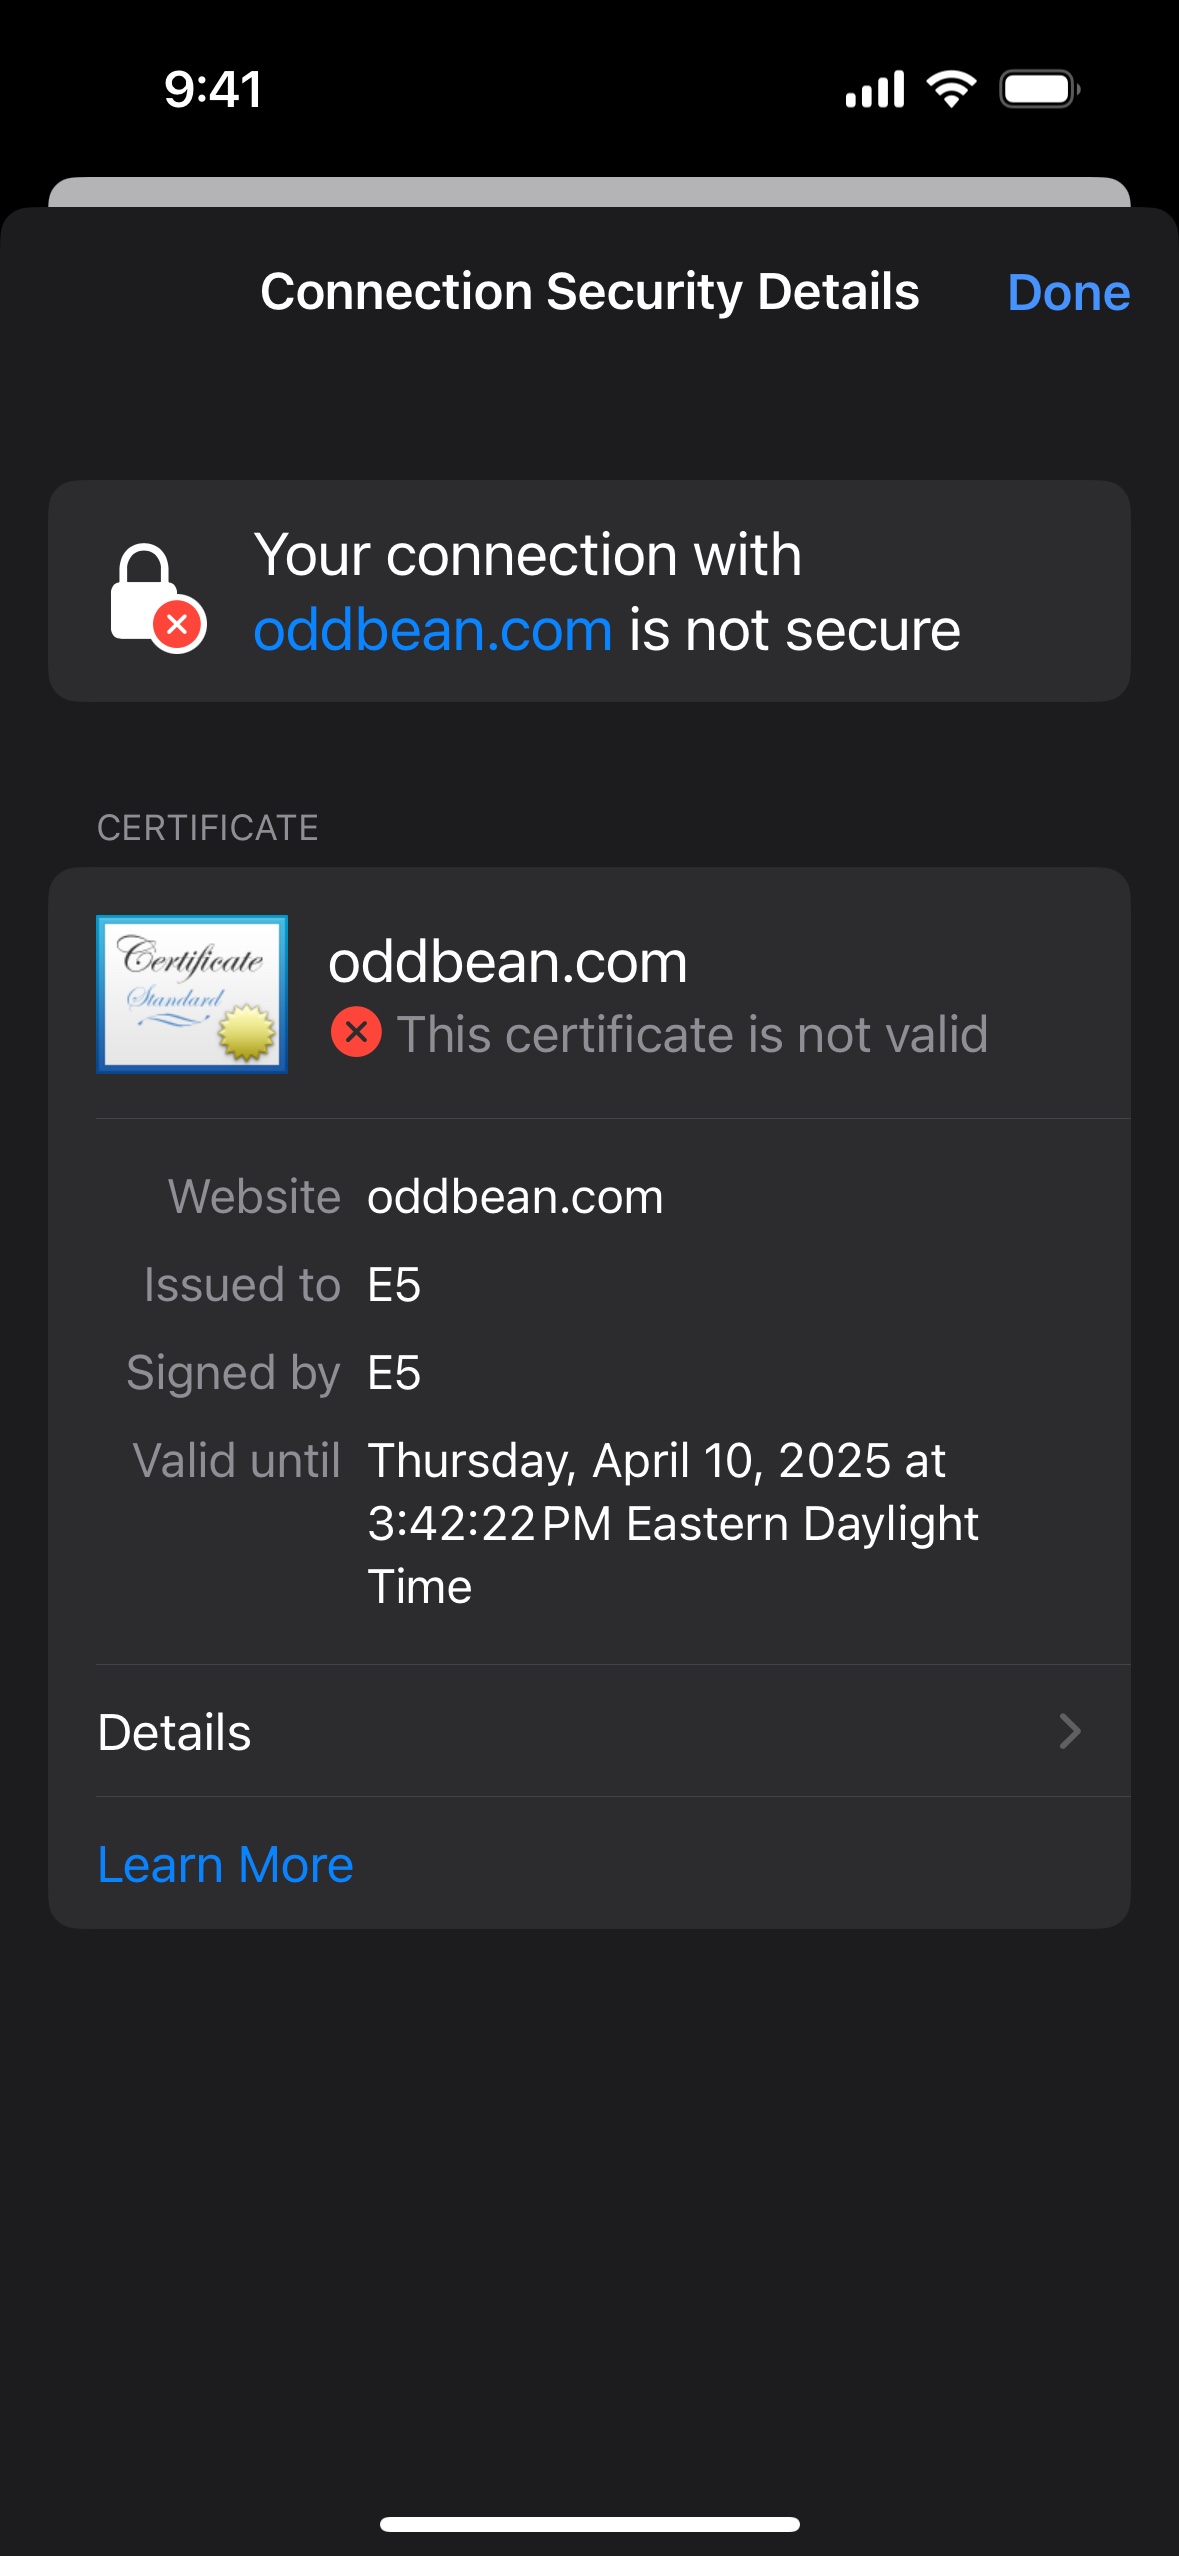1179x2556 pixels.
Task: Tap the home indicator bar
Action: click(589, 2524)
